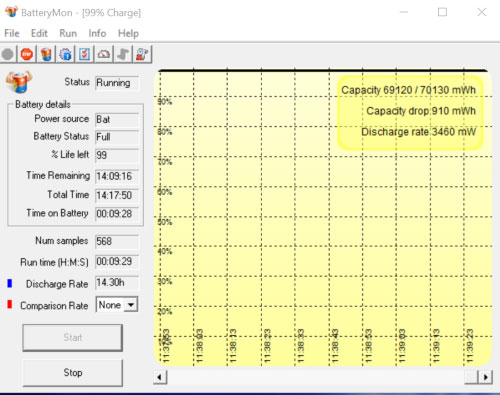The image size is (500, 395).
Task: Click the Time Remaining field 14:09:16
Action: [x=117, y=176]
